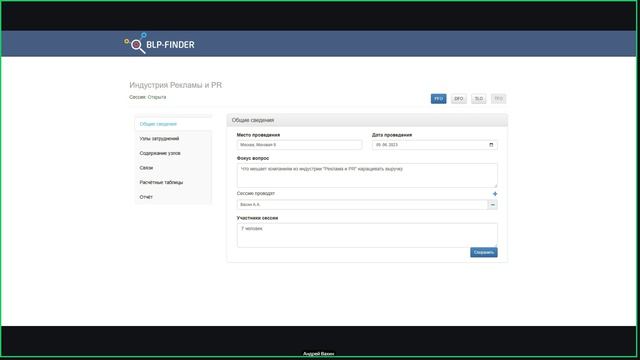Click the presenter name caption at screen bottom

(318, 354)
